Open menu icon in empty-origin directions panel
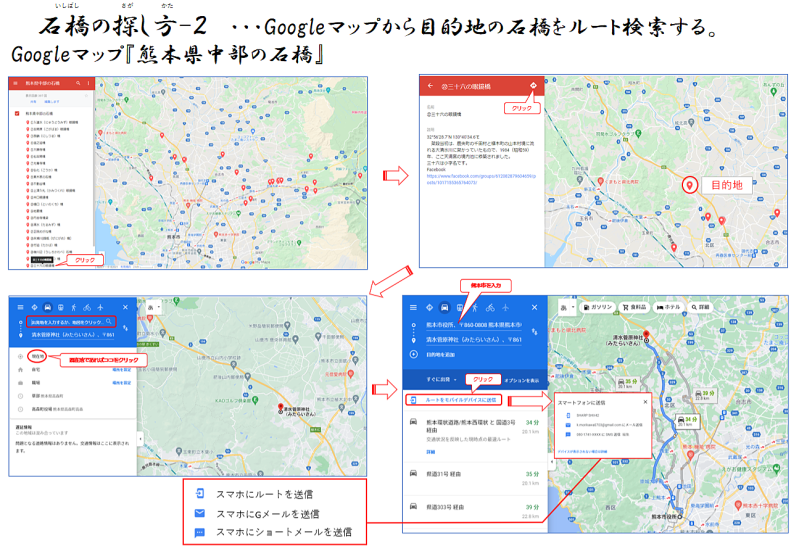The image size is (799, 546). [20, 307]
